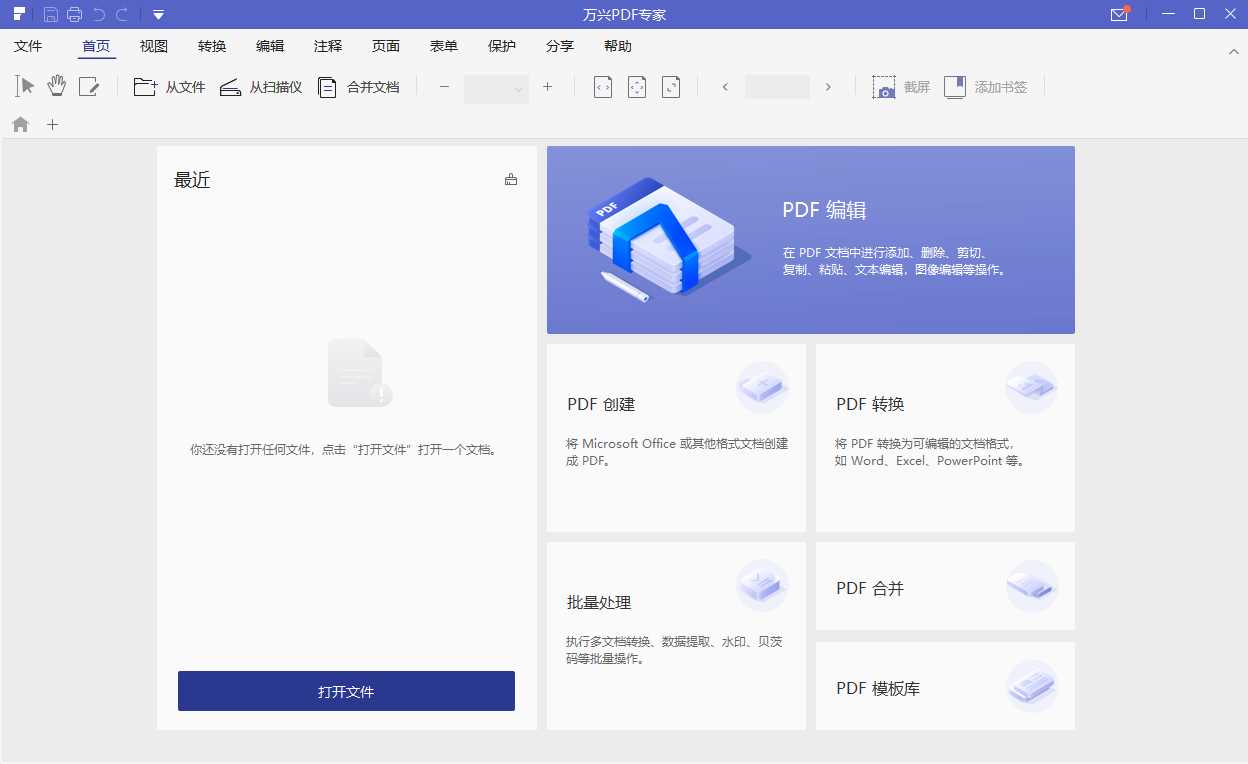Open the PDF 合并 card

[x=945, y=586]
